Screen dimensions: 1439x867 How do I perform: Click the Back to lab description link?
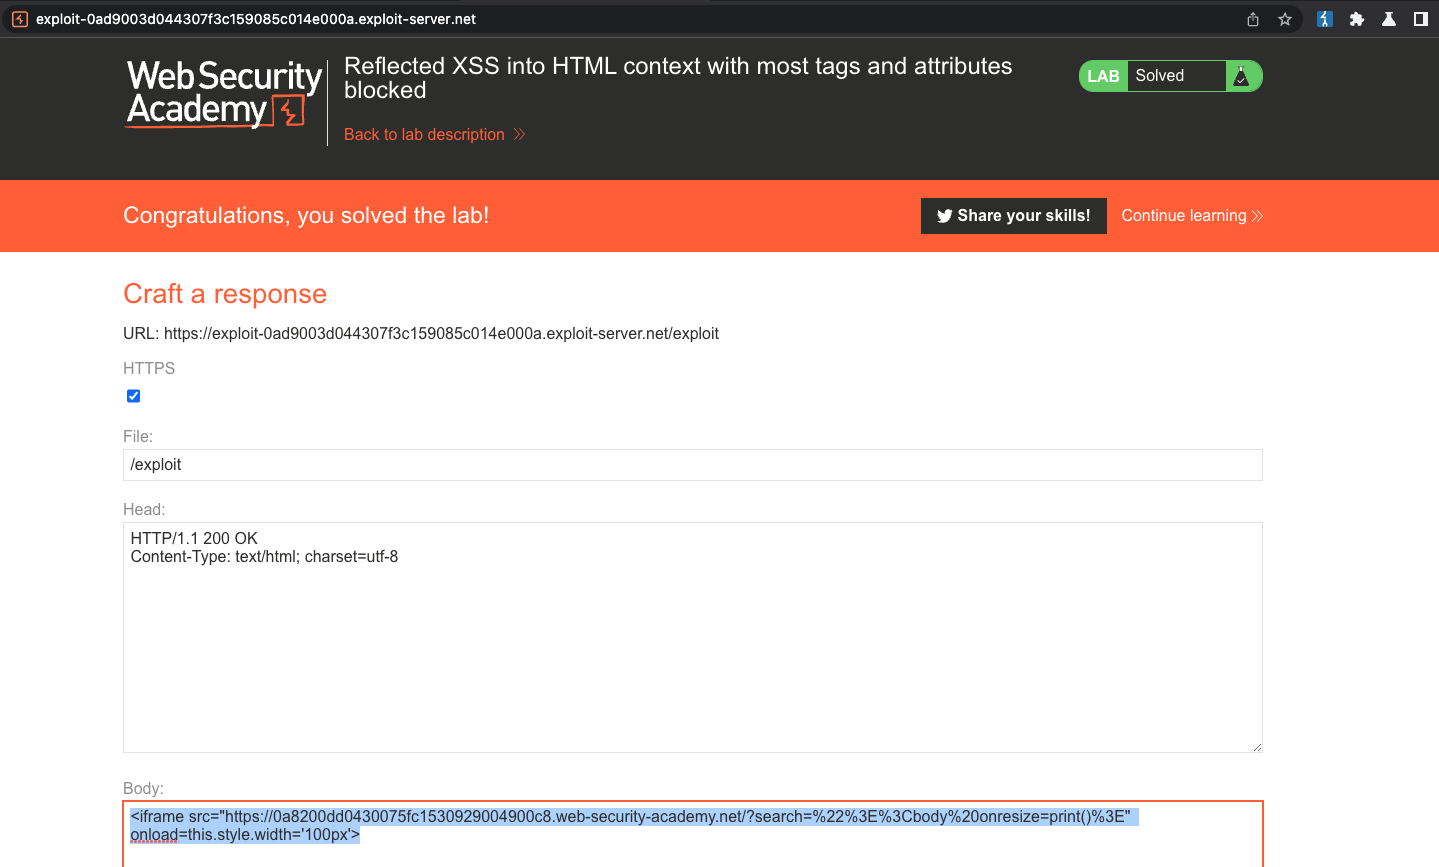coord(424,134)
